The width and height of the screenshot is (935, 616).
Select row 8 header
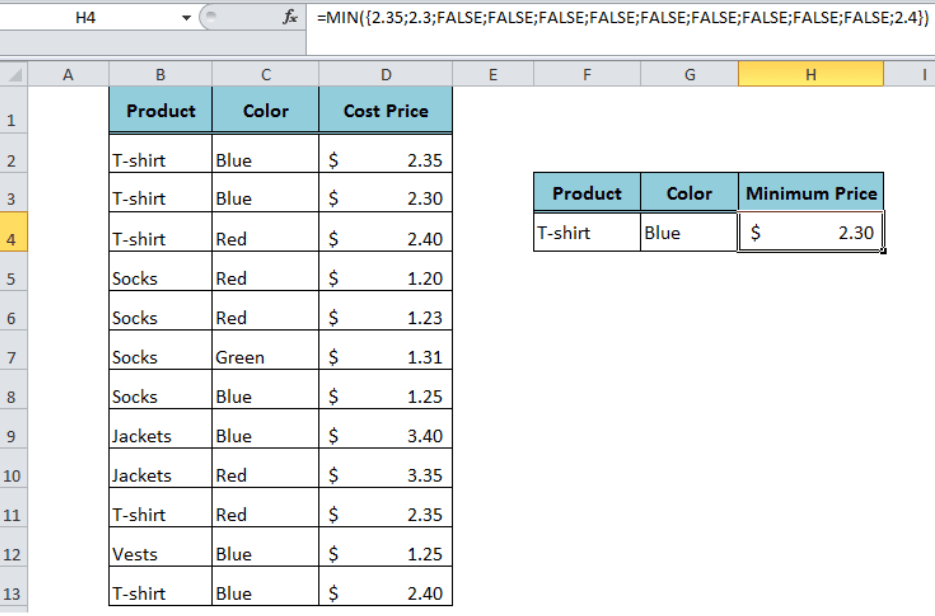tap(13, 389)
